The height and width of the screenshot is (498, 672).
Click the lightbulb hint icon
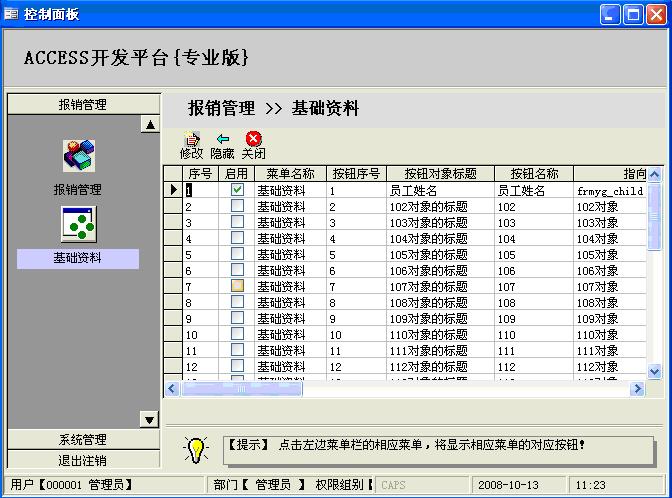(196, 450)
